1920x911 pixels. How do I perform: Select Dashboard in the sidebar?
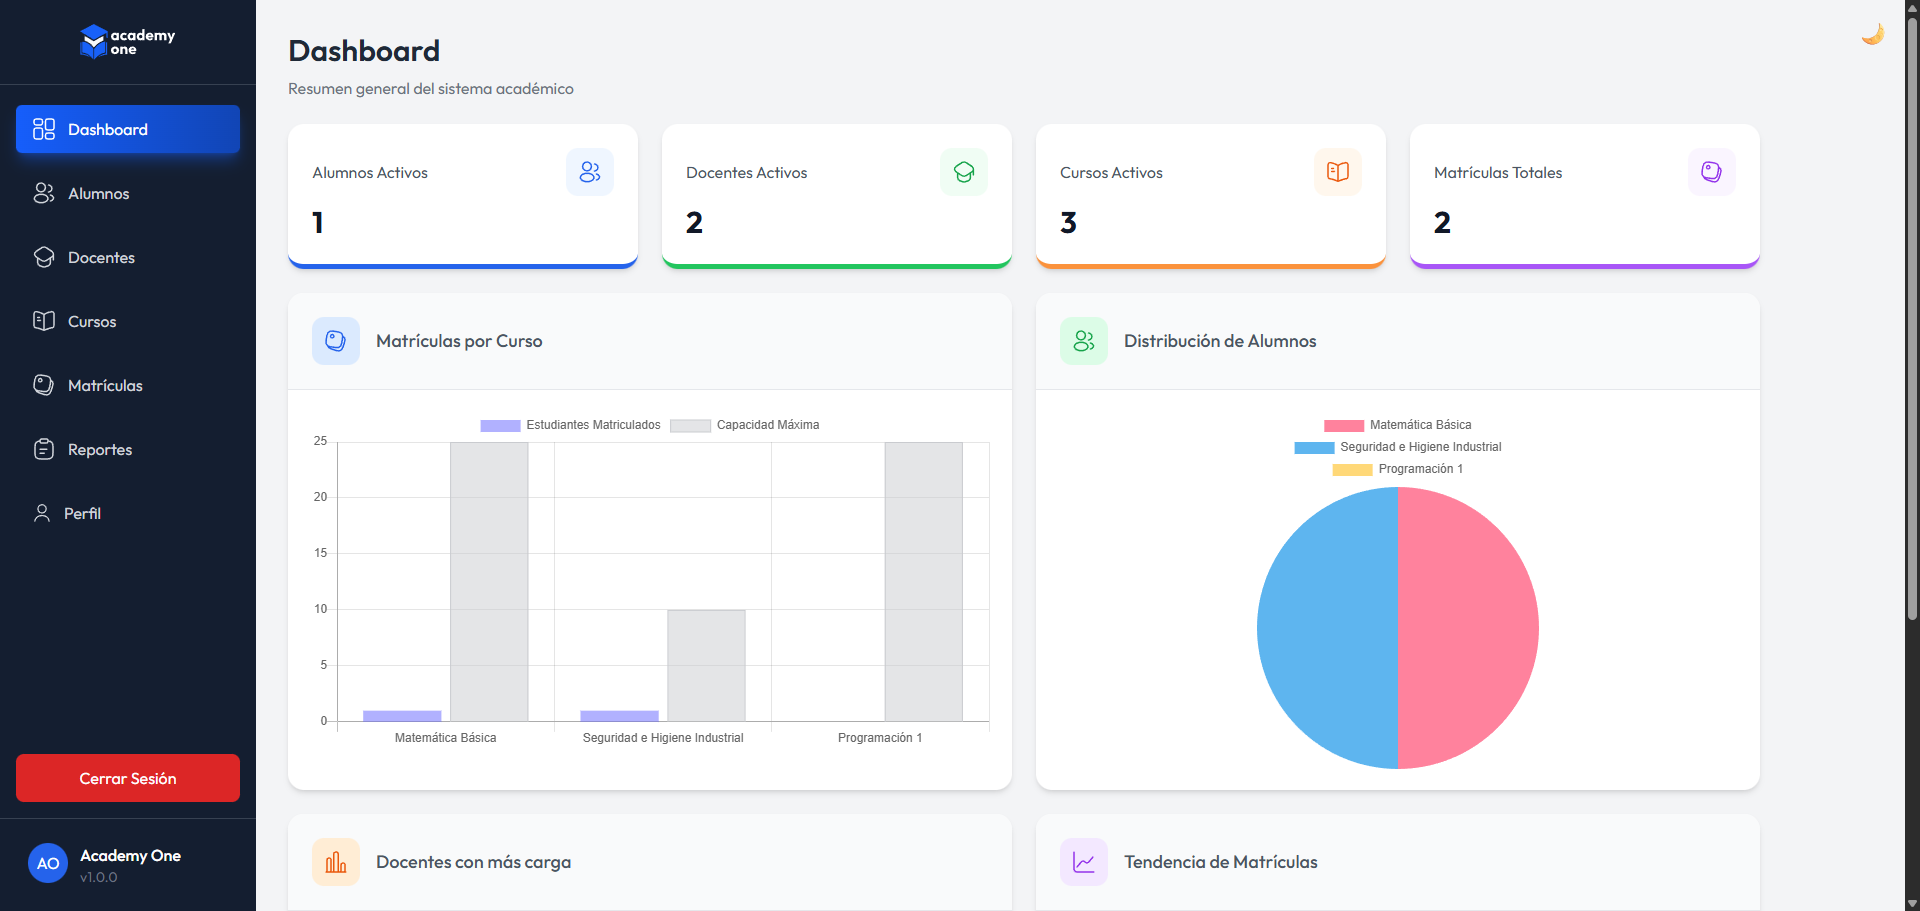pyautogui.click(x=107, y=129)
